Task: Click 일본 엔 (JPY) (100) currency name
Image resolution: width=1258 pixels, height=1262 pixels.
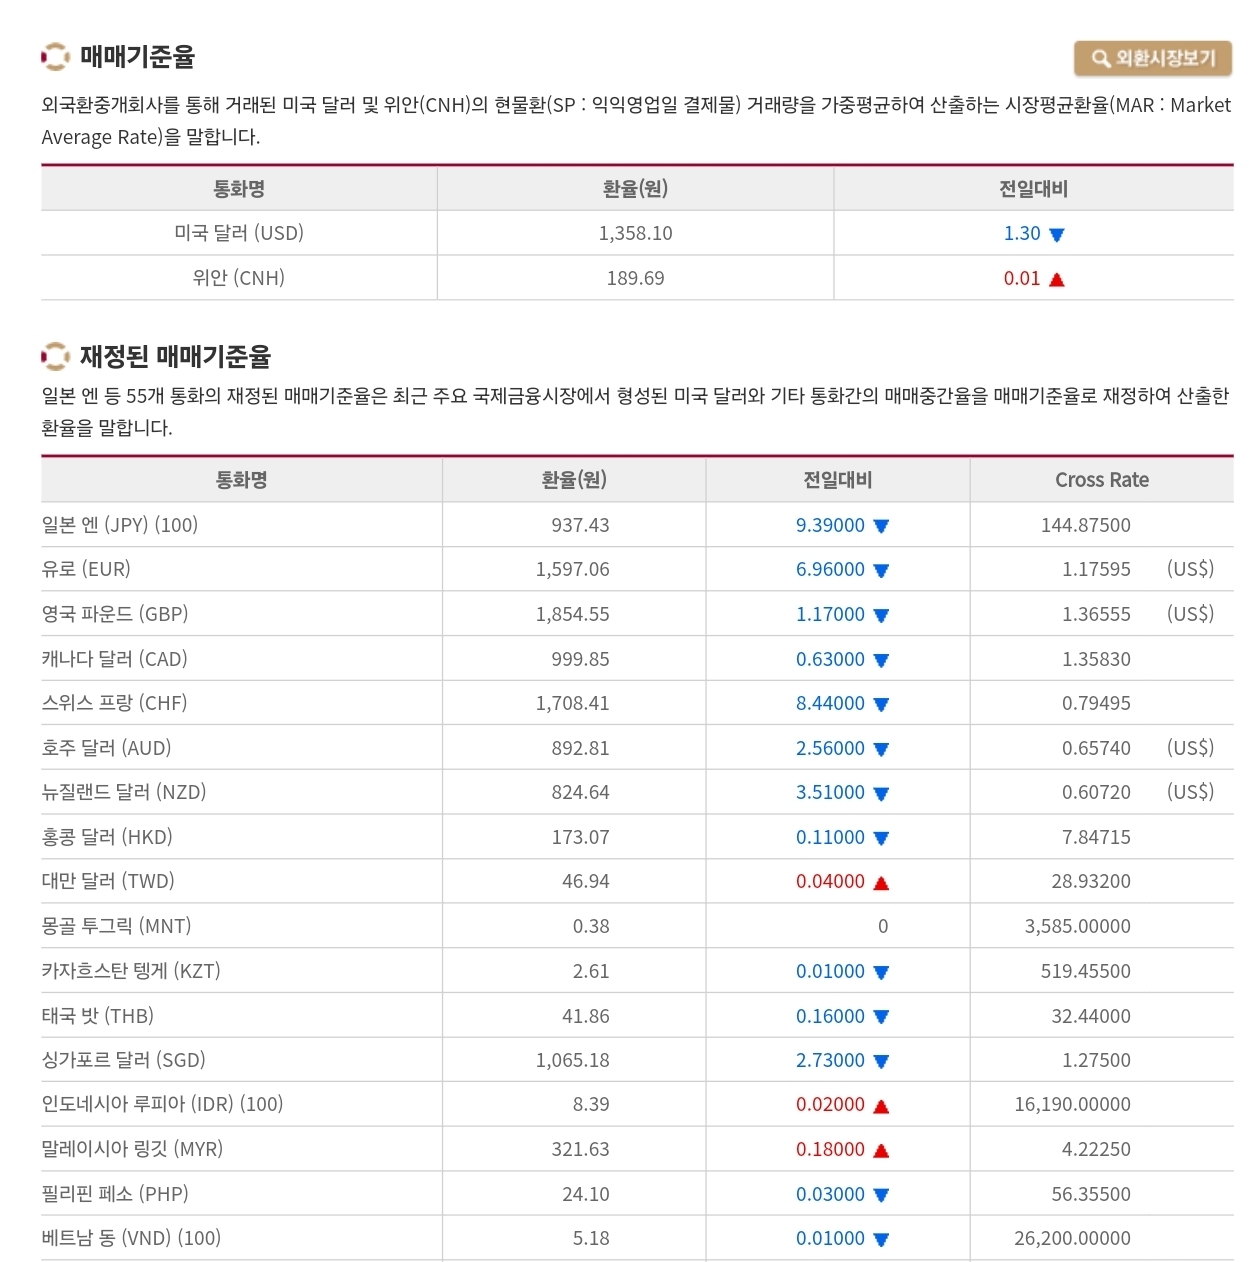Action: pyautogui.click(x=120, y=525)
